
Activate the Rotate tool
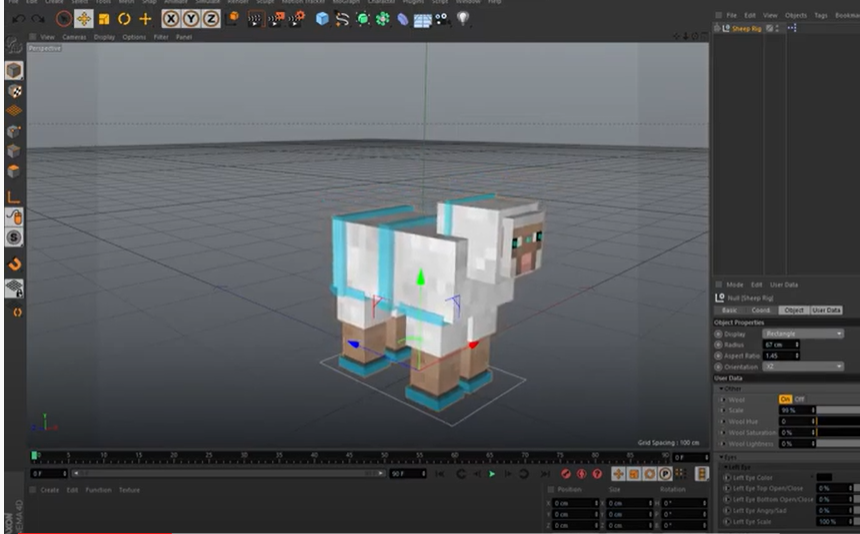(124, 19)
